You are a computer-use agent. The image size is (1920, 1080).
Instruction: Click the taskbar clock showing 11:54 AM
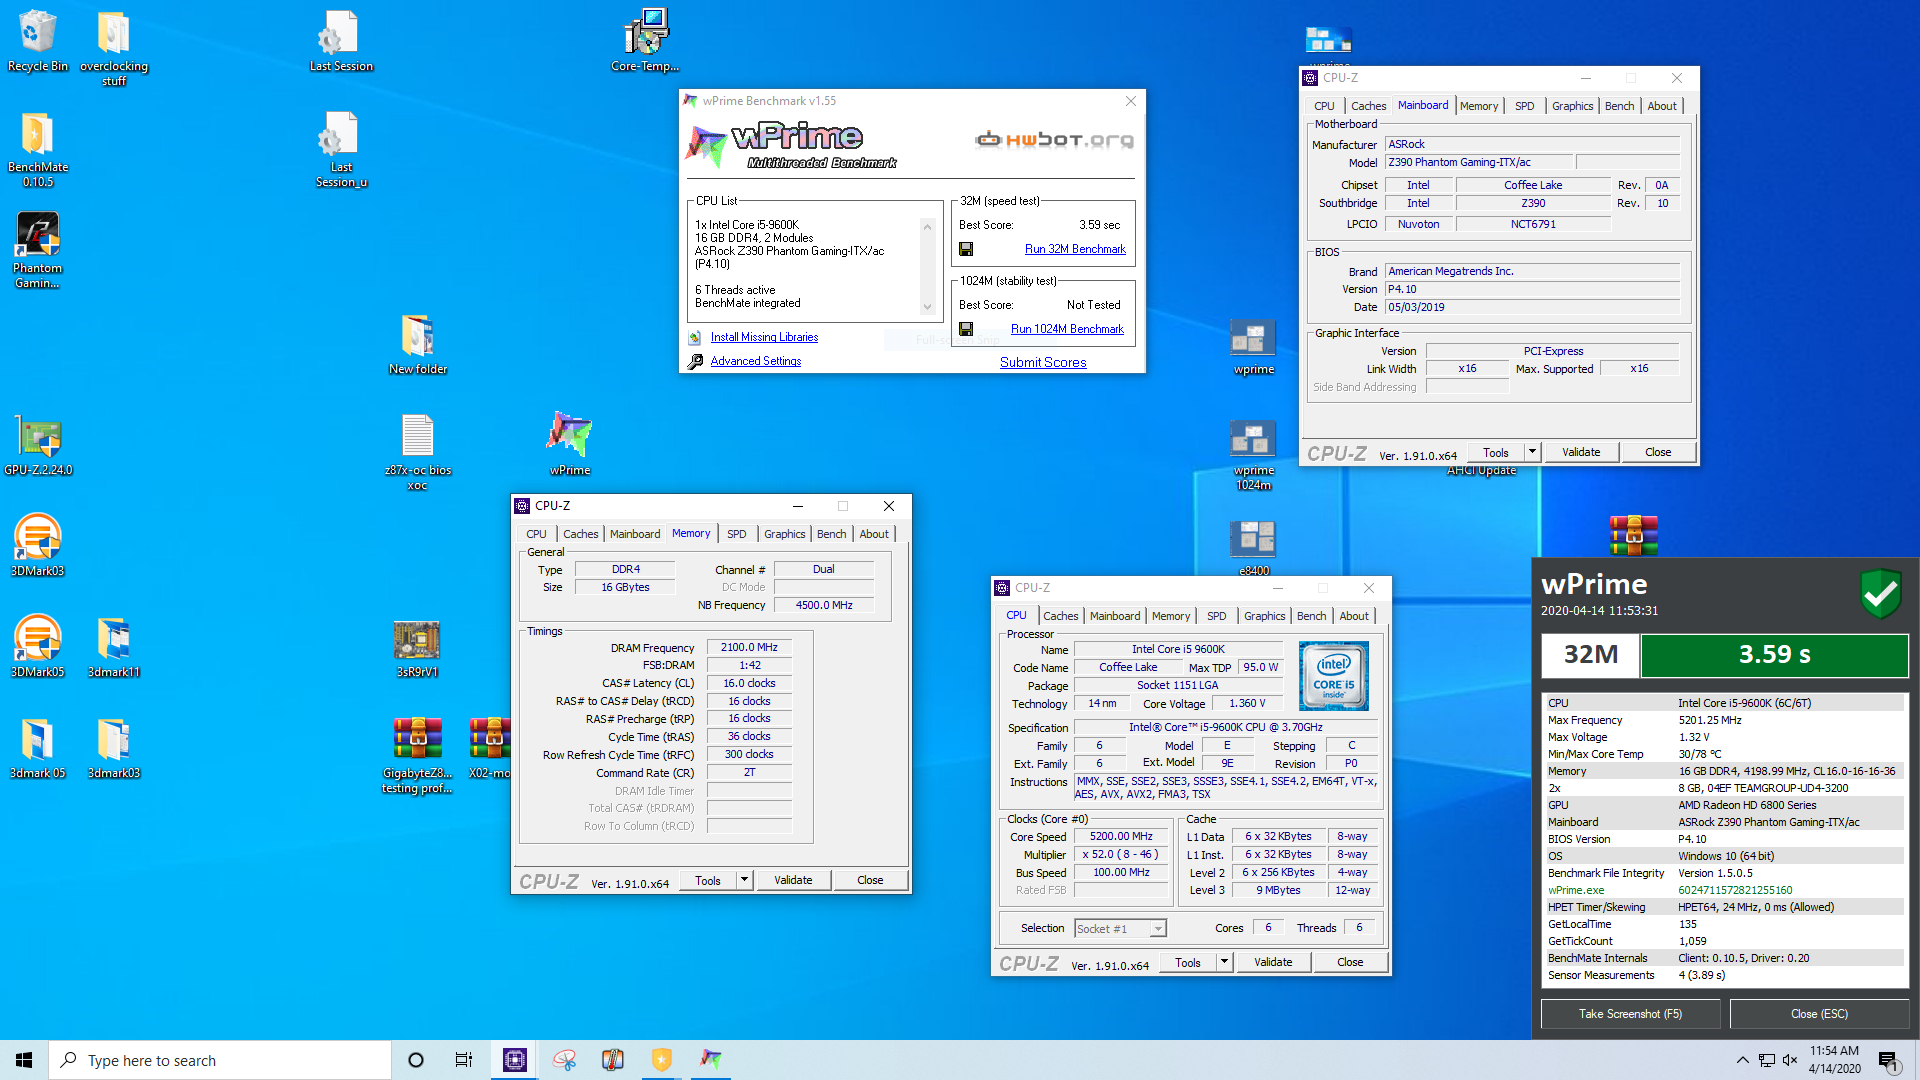(1834, 1060)
